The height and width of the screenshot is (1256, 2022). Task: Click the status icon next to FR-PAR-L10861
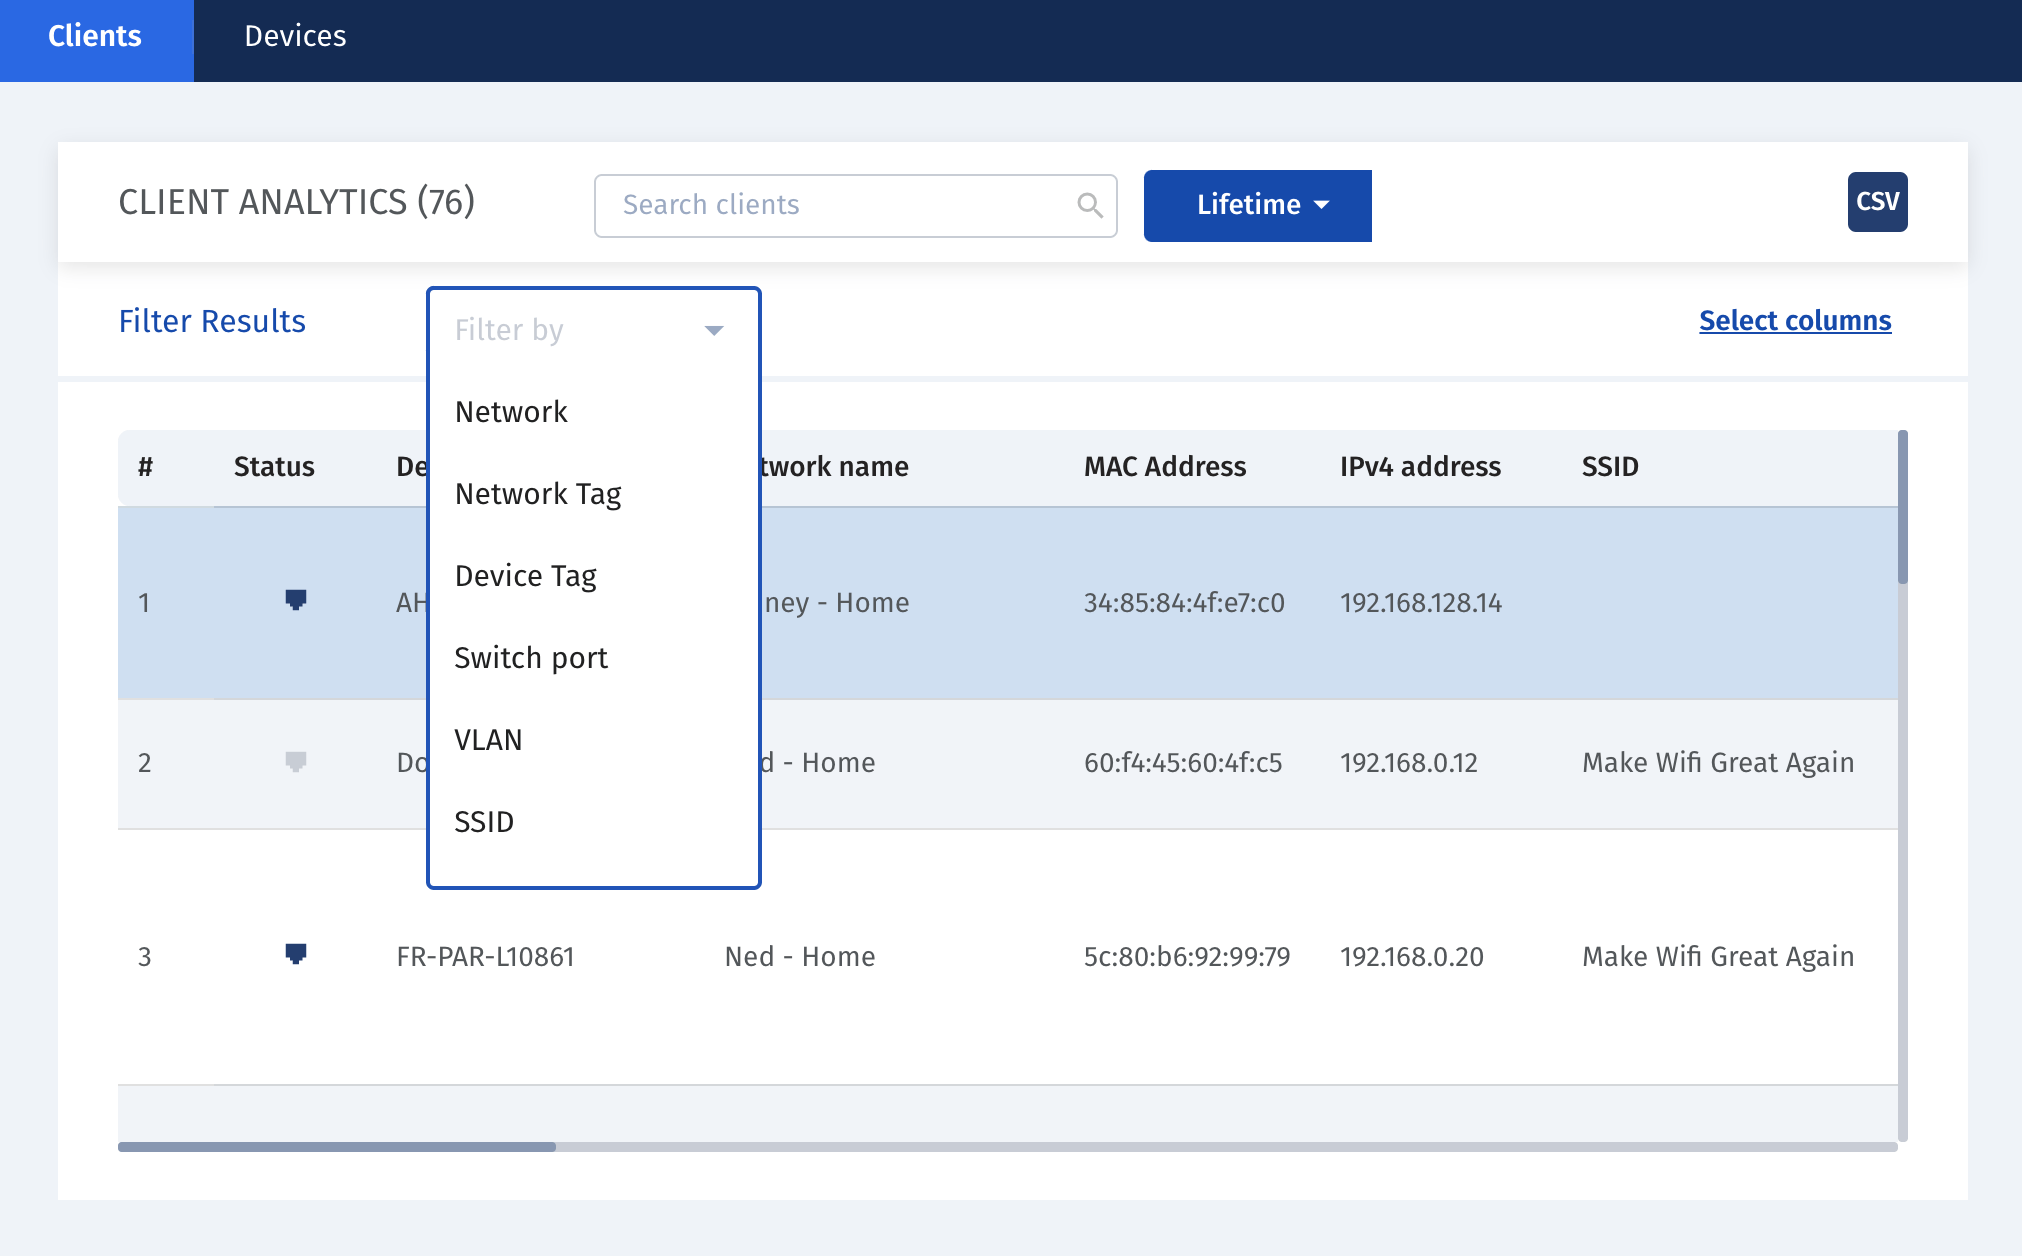click(x=295, y=955)
